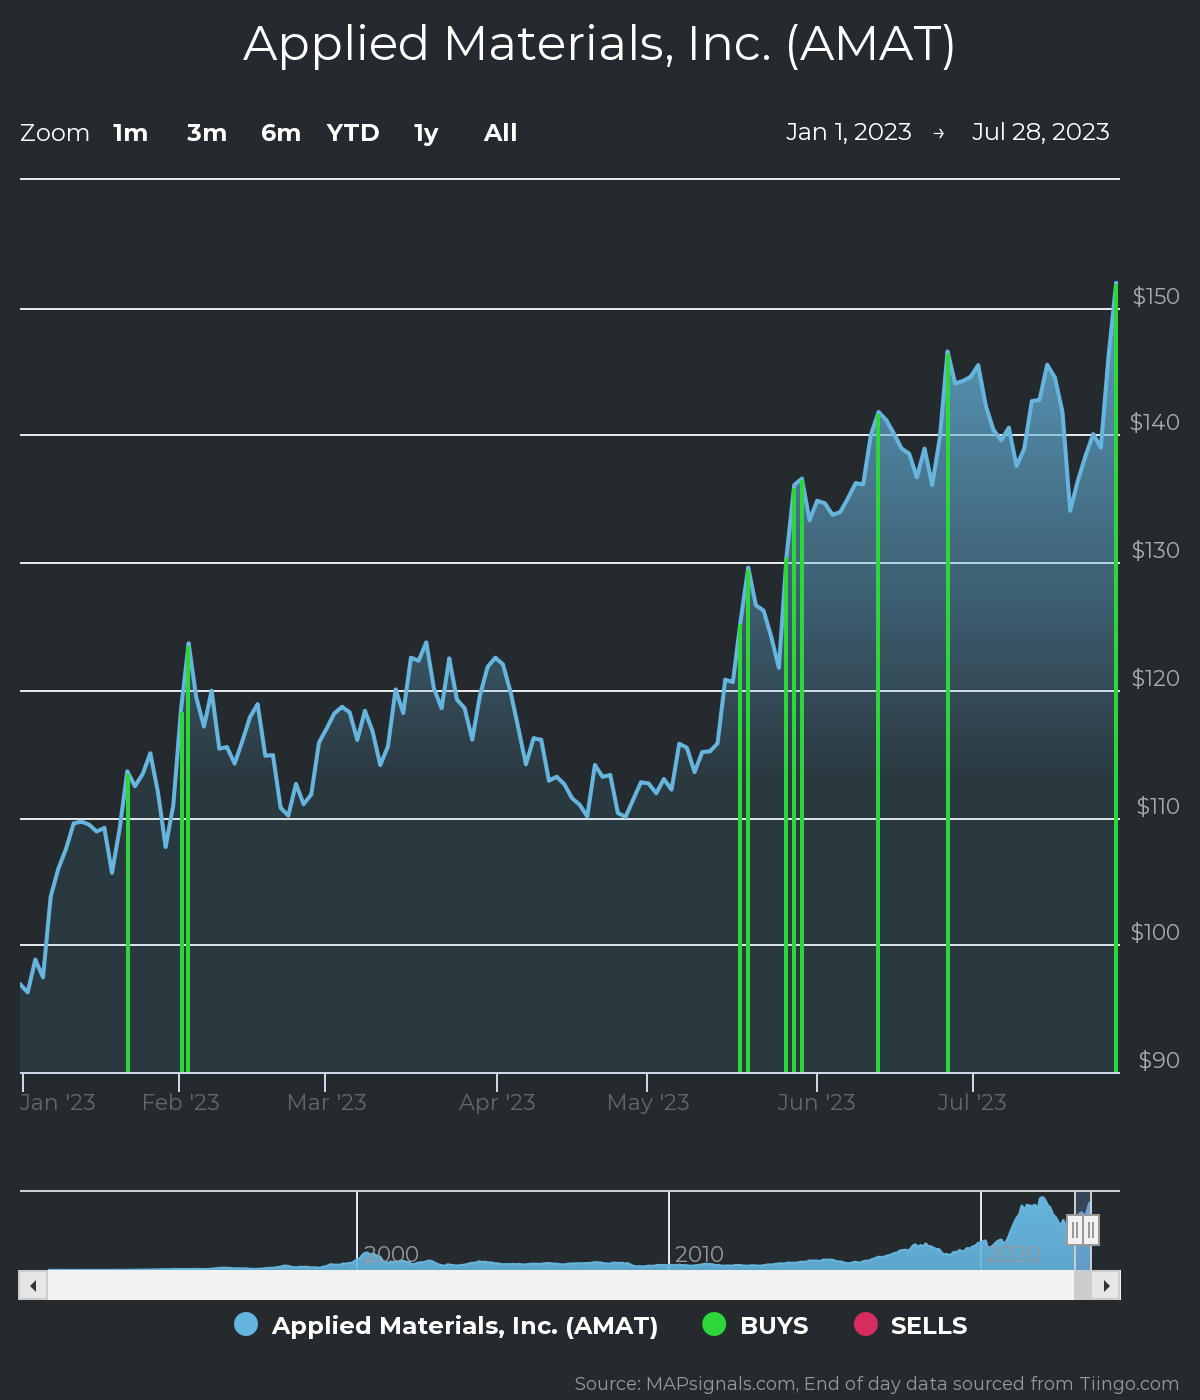
Task: Click the buy signal line in mid-June
Action: pos(878,742)
